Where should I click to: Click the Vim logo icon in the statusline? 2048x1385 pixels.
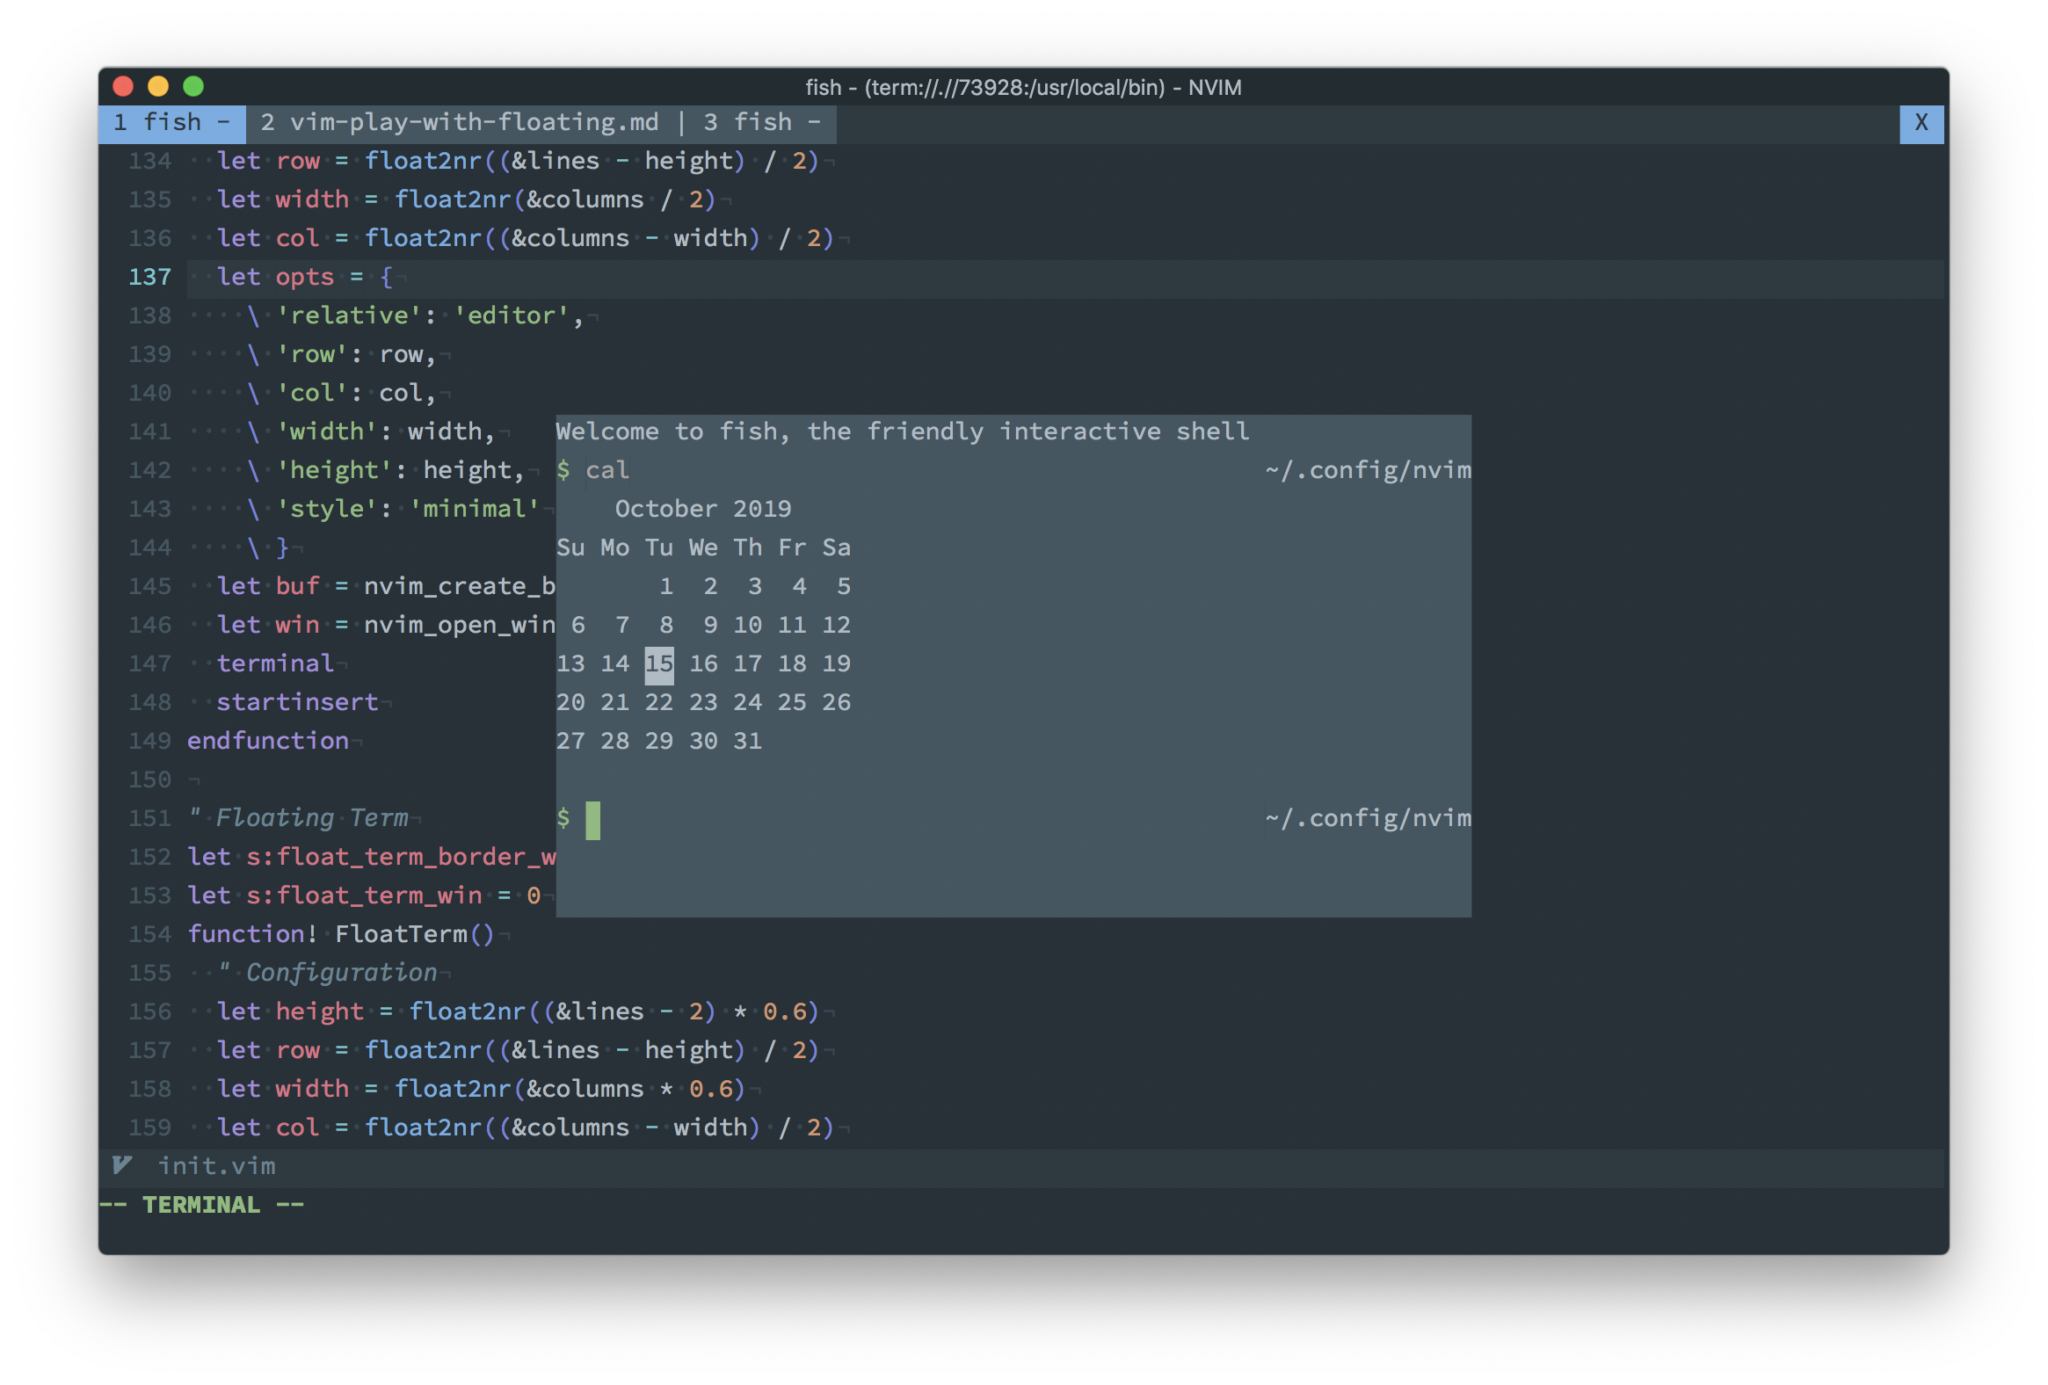coord(120,1165)
